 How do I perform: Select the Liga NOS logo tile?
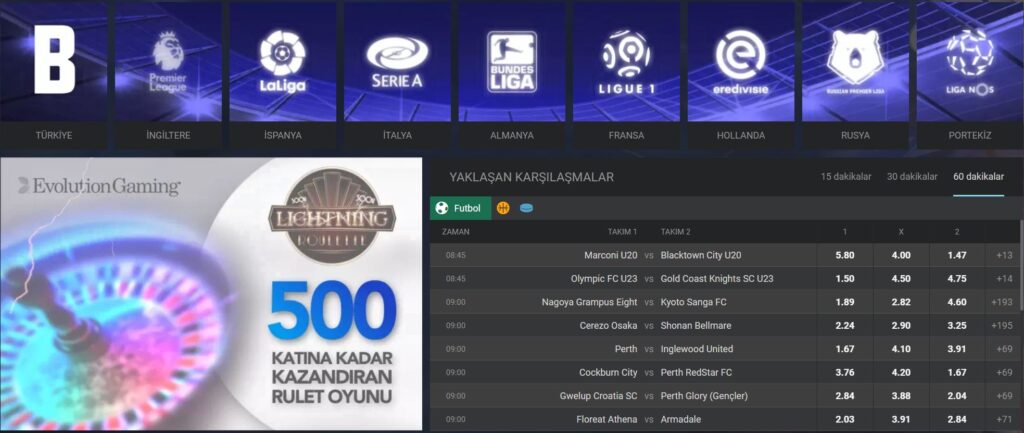[x=970, y=61]
